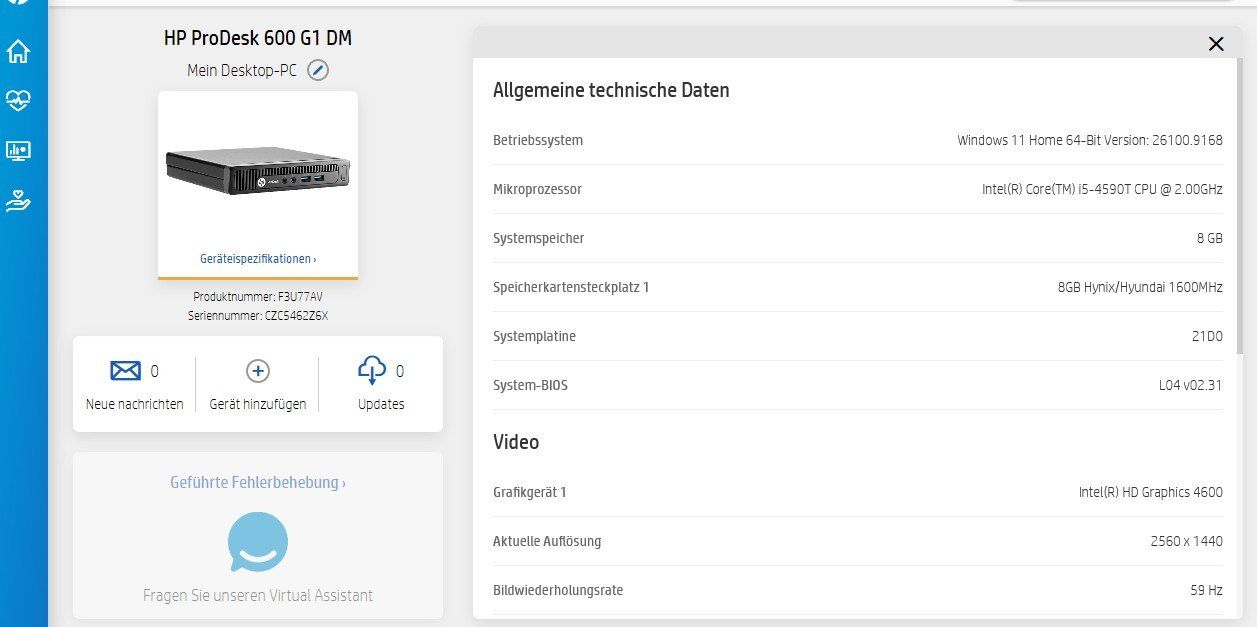Click the Mikroprozessor label
Image resolution: width=1257 pixels, height=627 pixels.
pyautogui.click(x=537, y=189)
